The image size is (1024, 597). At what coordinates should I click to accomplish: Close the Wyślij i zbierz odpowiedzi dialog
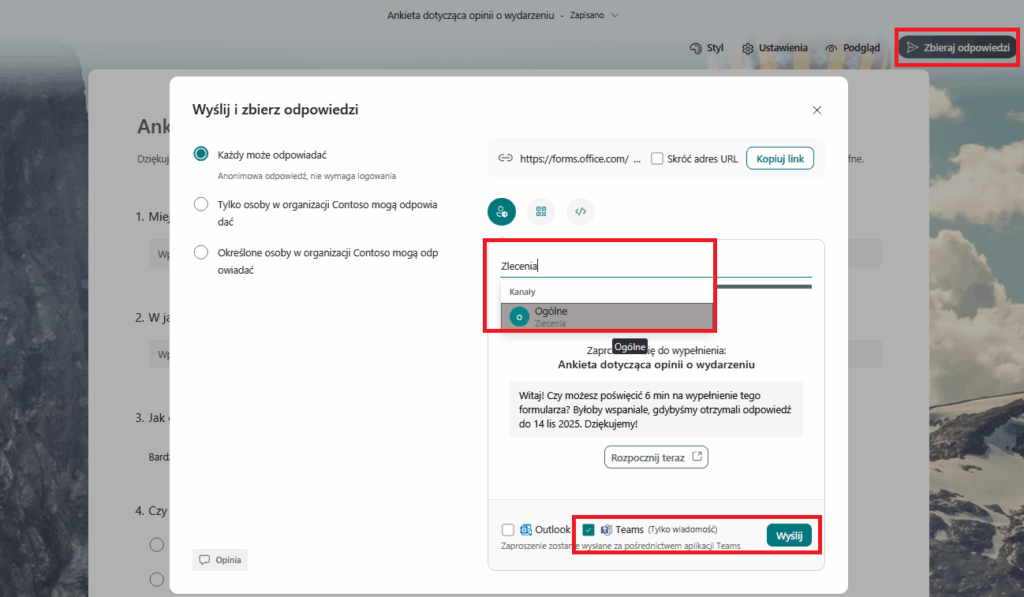click(x=817, y=110)
